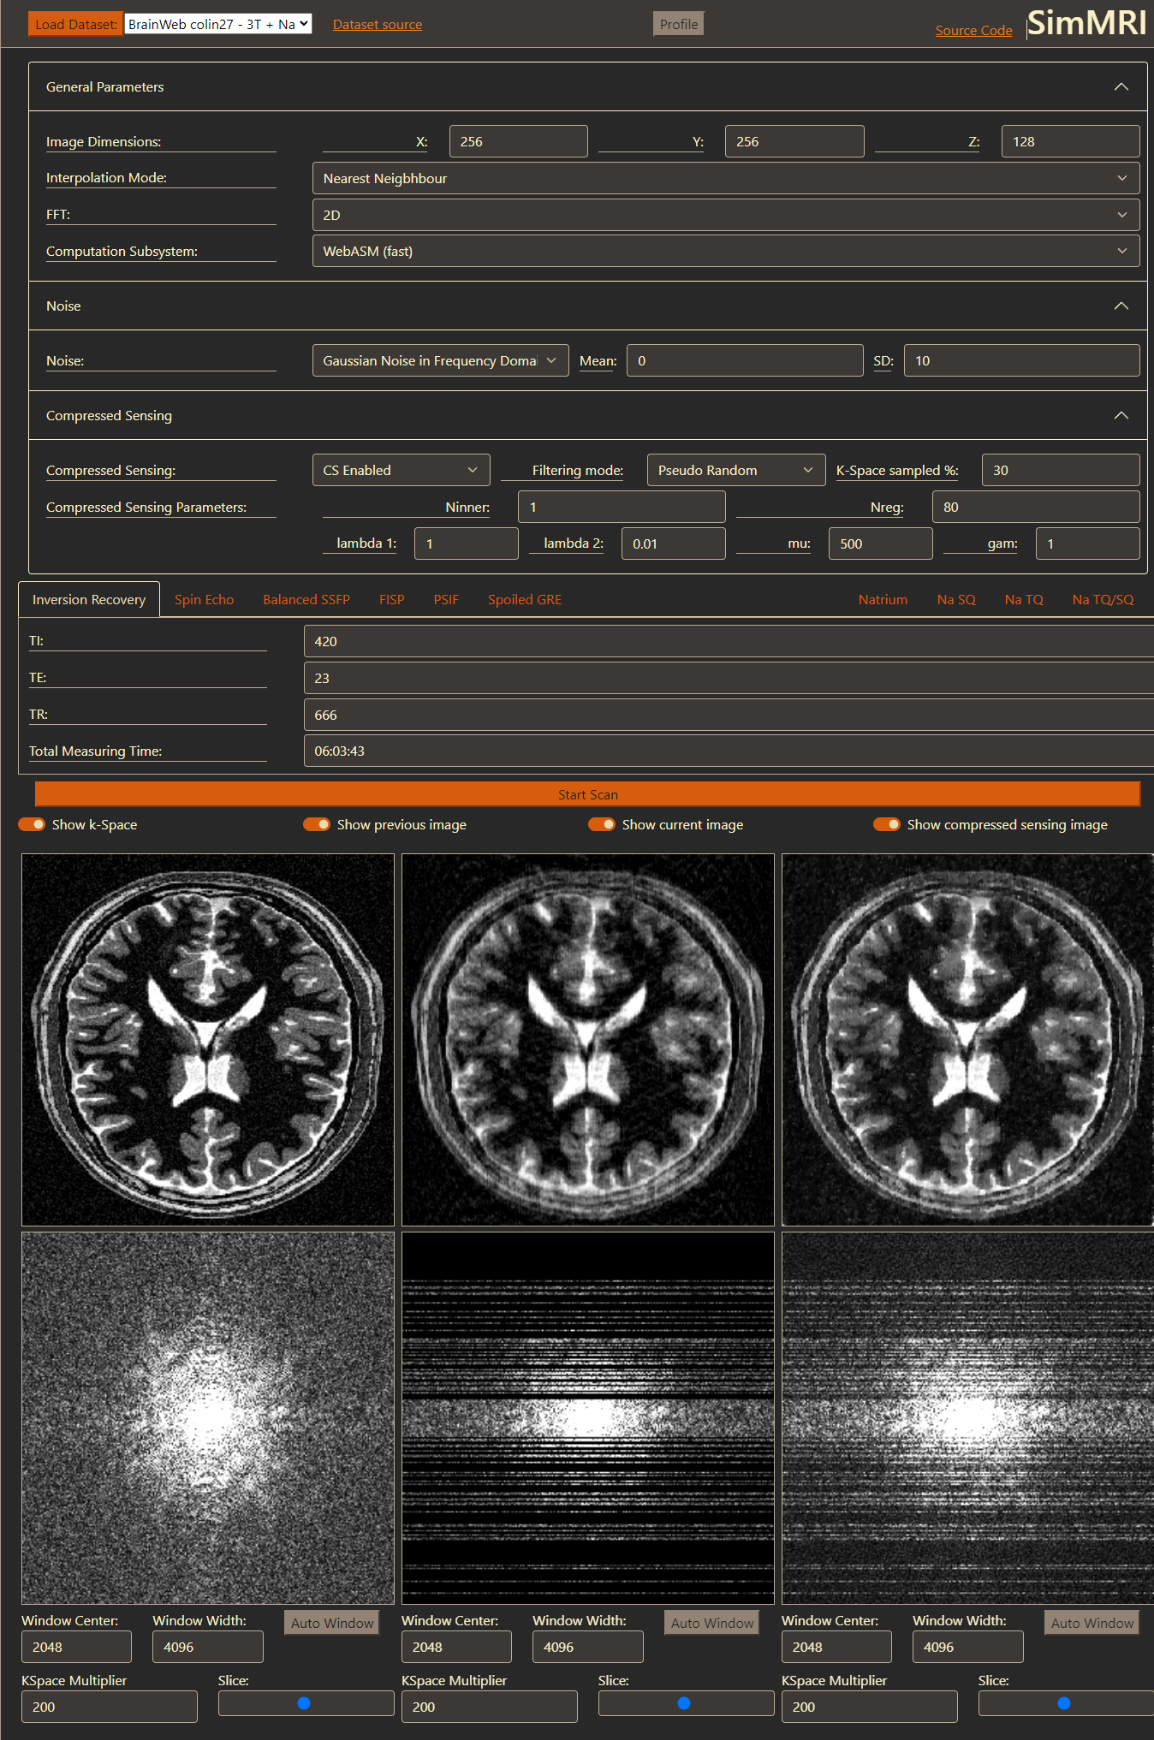Toggle the Show k-Space switch
Viewport: 1154px width, 1740px height.
(x=32, y=824)
